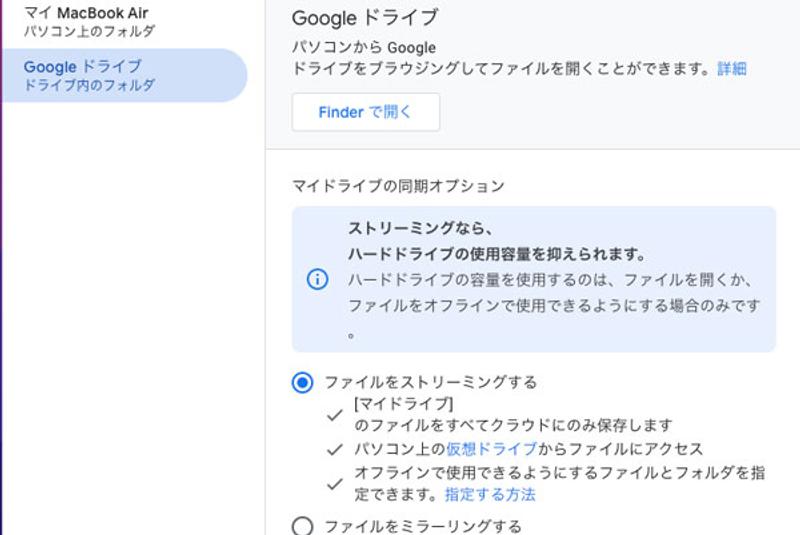Click the Finder で開く button

(365, 112)
